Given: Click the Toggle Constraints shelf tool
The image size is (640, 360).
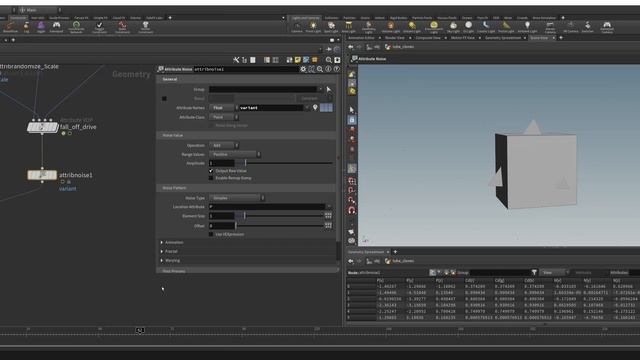Looking at the screenshot, I should pyautogui.click(x=99, y=27).
